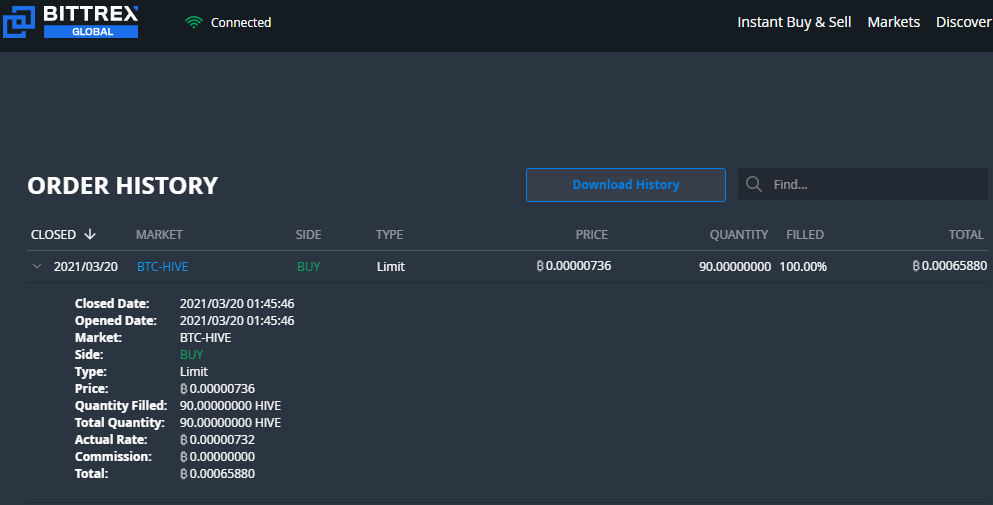Click Market detail value BTC-HIVE

click(x=205, y=338)
